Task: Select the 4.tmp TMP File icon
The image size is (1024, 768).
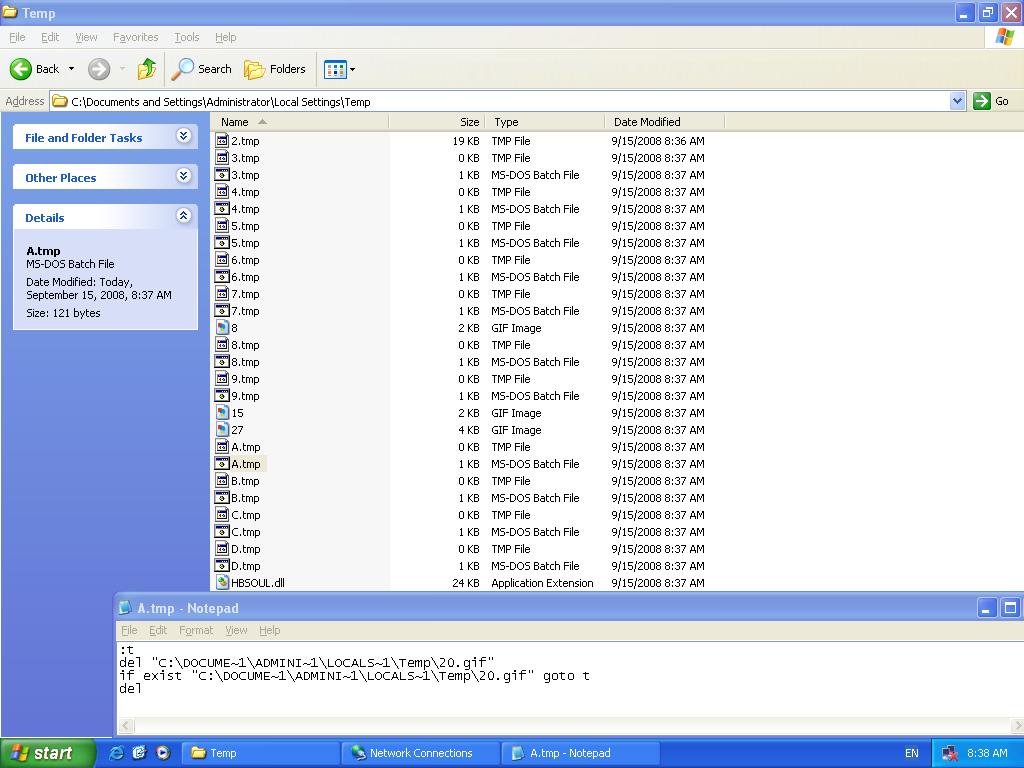Action: 222,191
